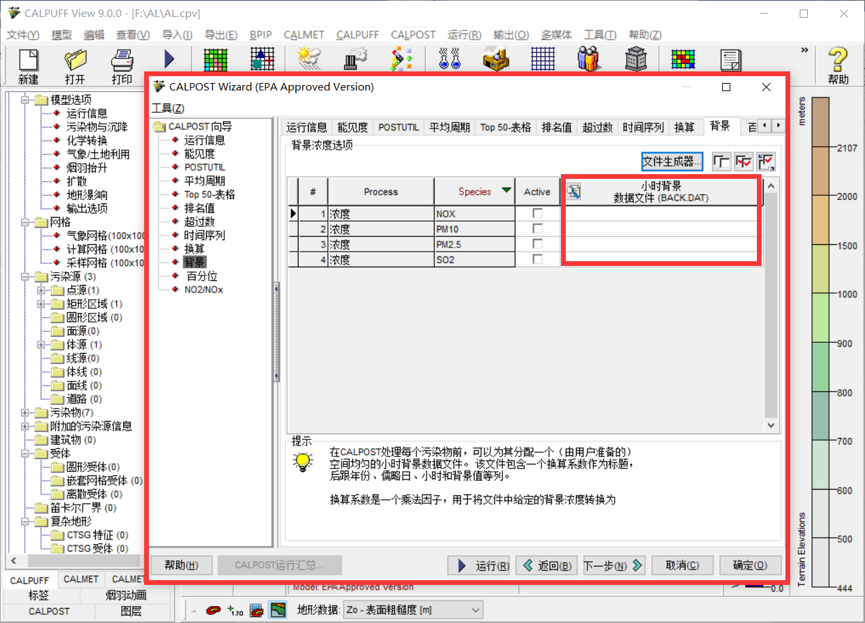Expand the 矩形区域 (1) tree node
This screenshot has width=865, height=623.
click(x=41, y=303)
